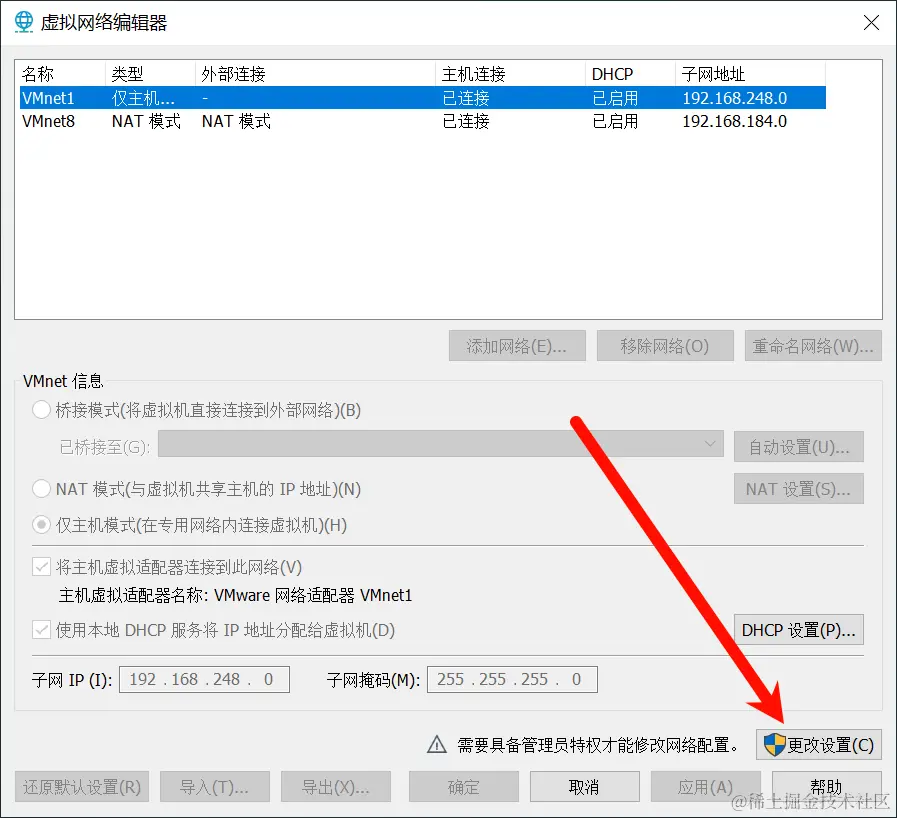Image resolution: width=897 pixels, height=818 pixels.
Task: Click 自动设置(U) button
Action: tap(799, 446)
